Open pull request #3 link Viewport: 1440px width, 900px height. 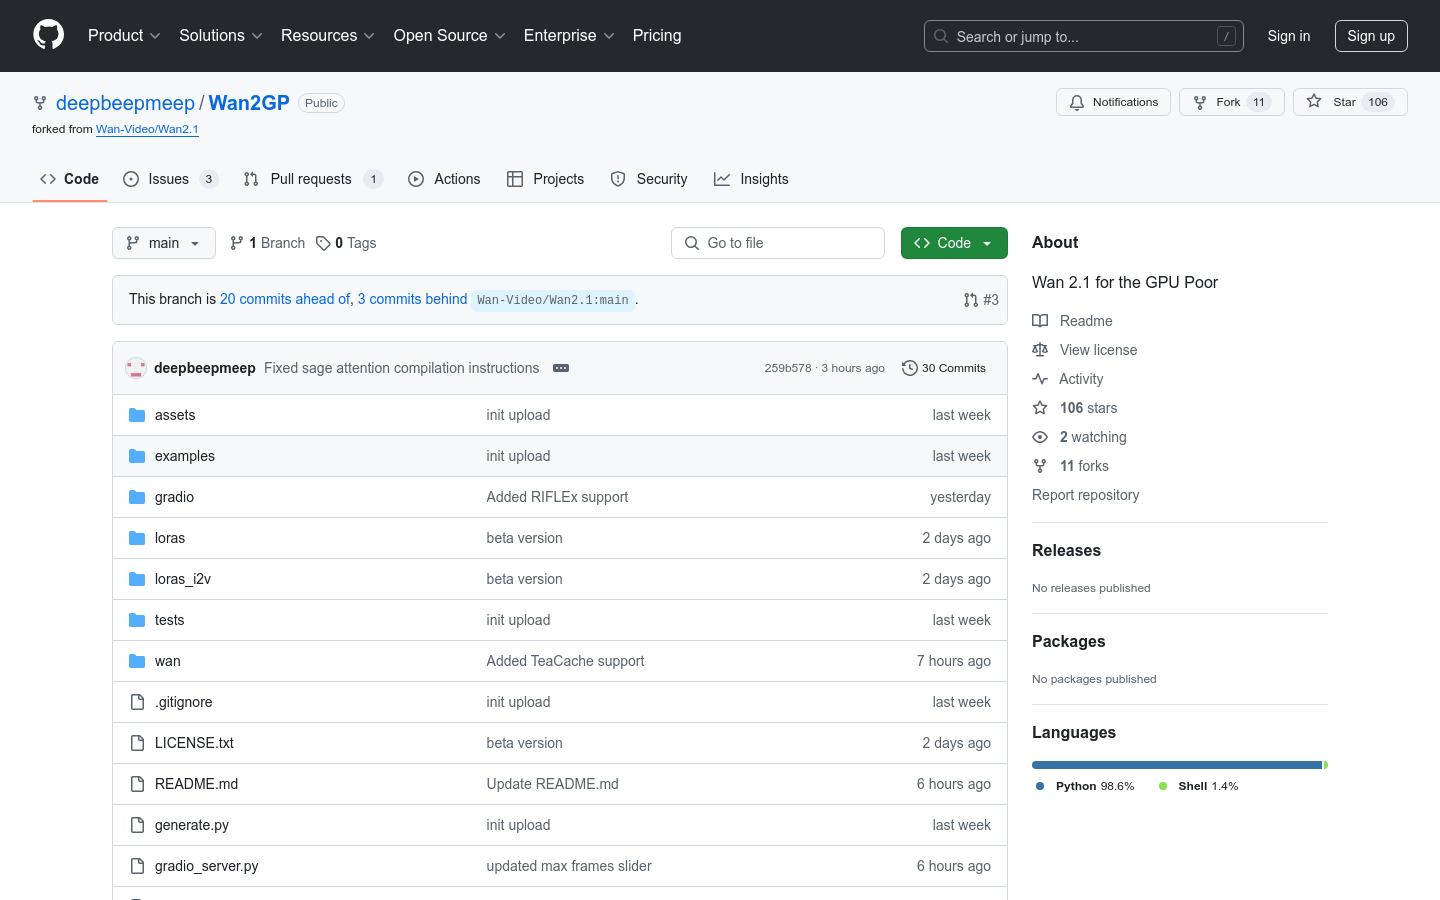981,300
